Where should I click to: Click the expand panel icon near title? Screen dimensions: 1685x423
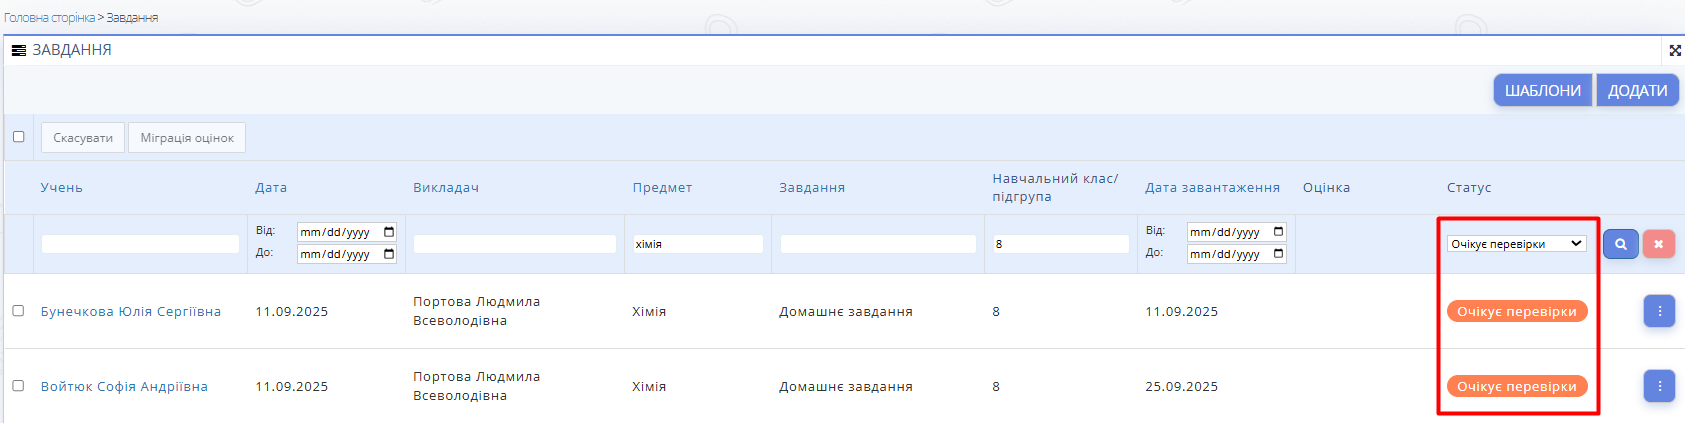point(1675,50)
